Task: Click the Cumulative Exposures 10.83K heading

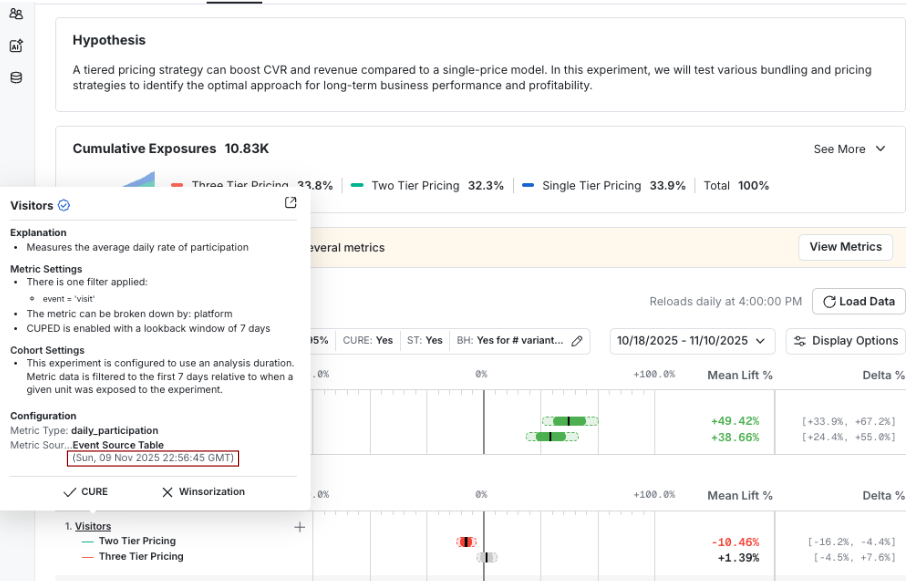Action: coord(171,149)
